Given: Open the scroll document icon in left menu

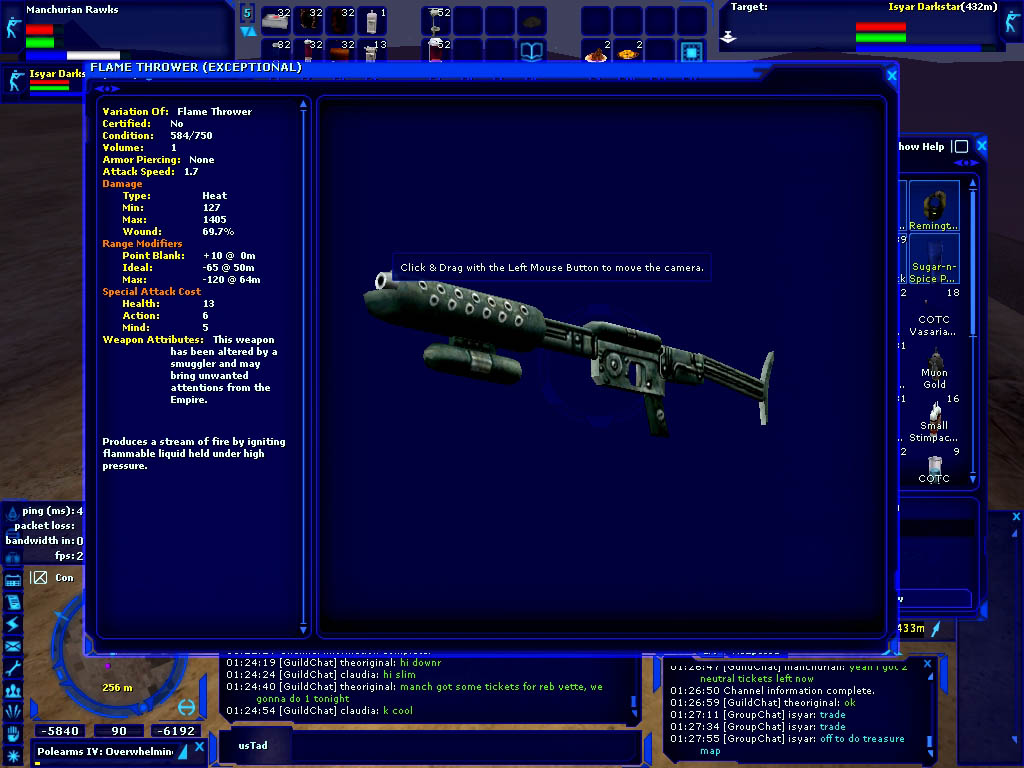Looking at the screenshot, I should 13,602.
